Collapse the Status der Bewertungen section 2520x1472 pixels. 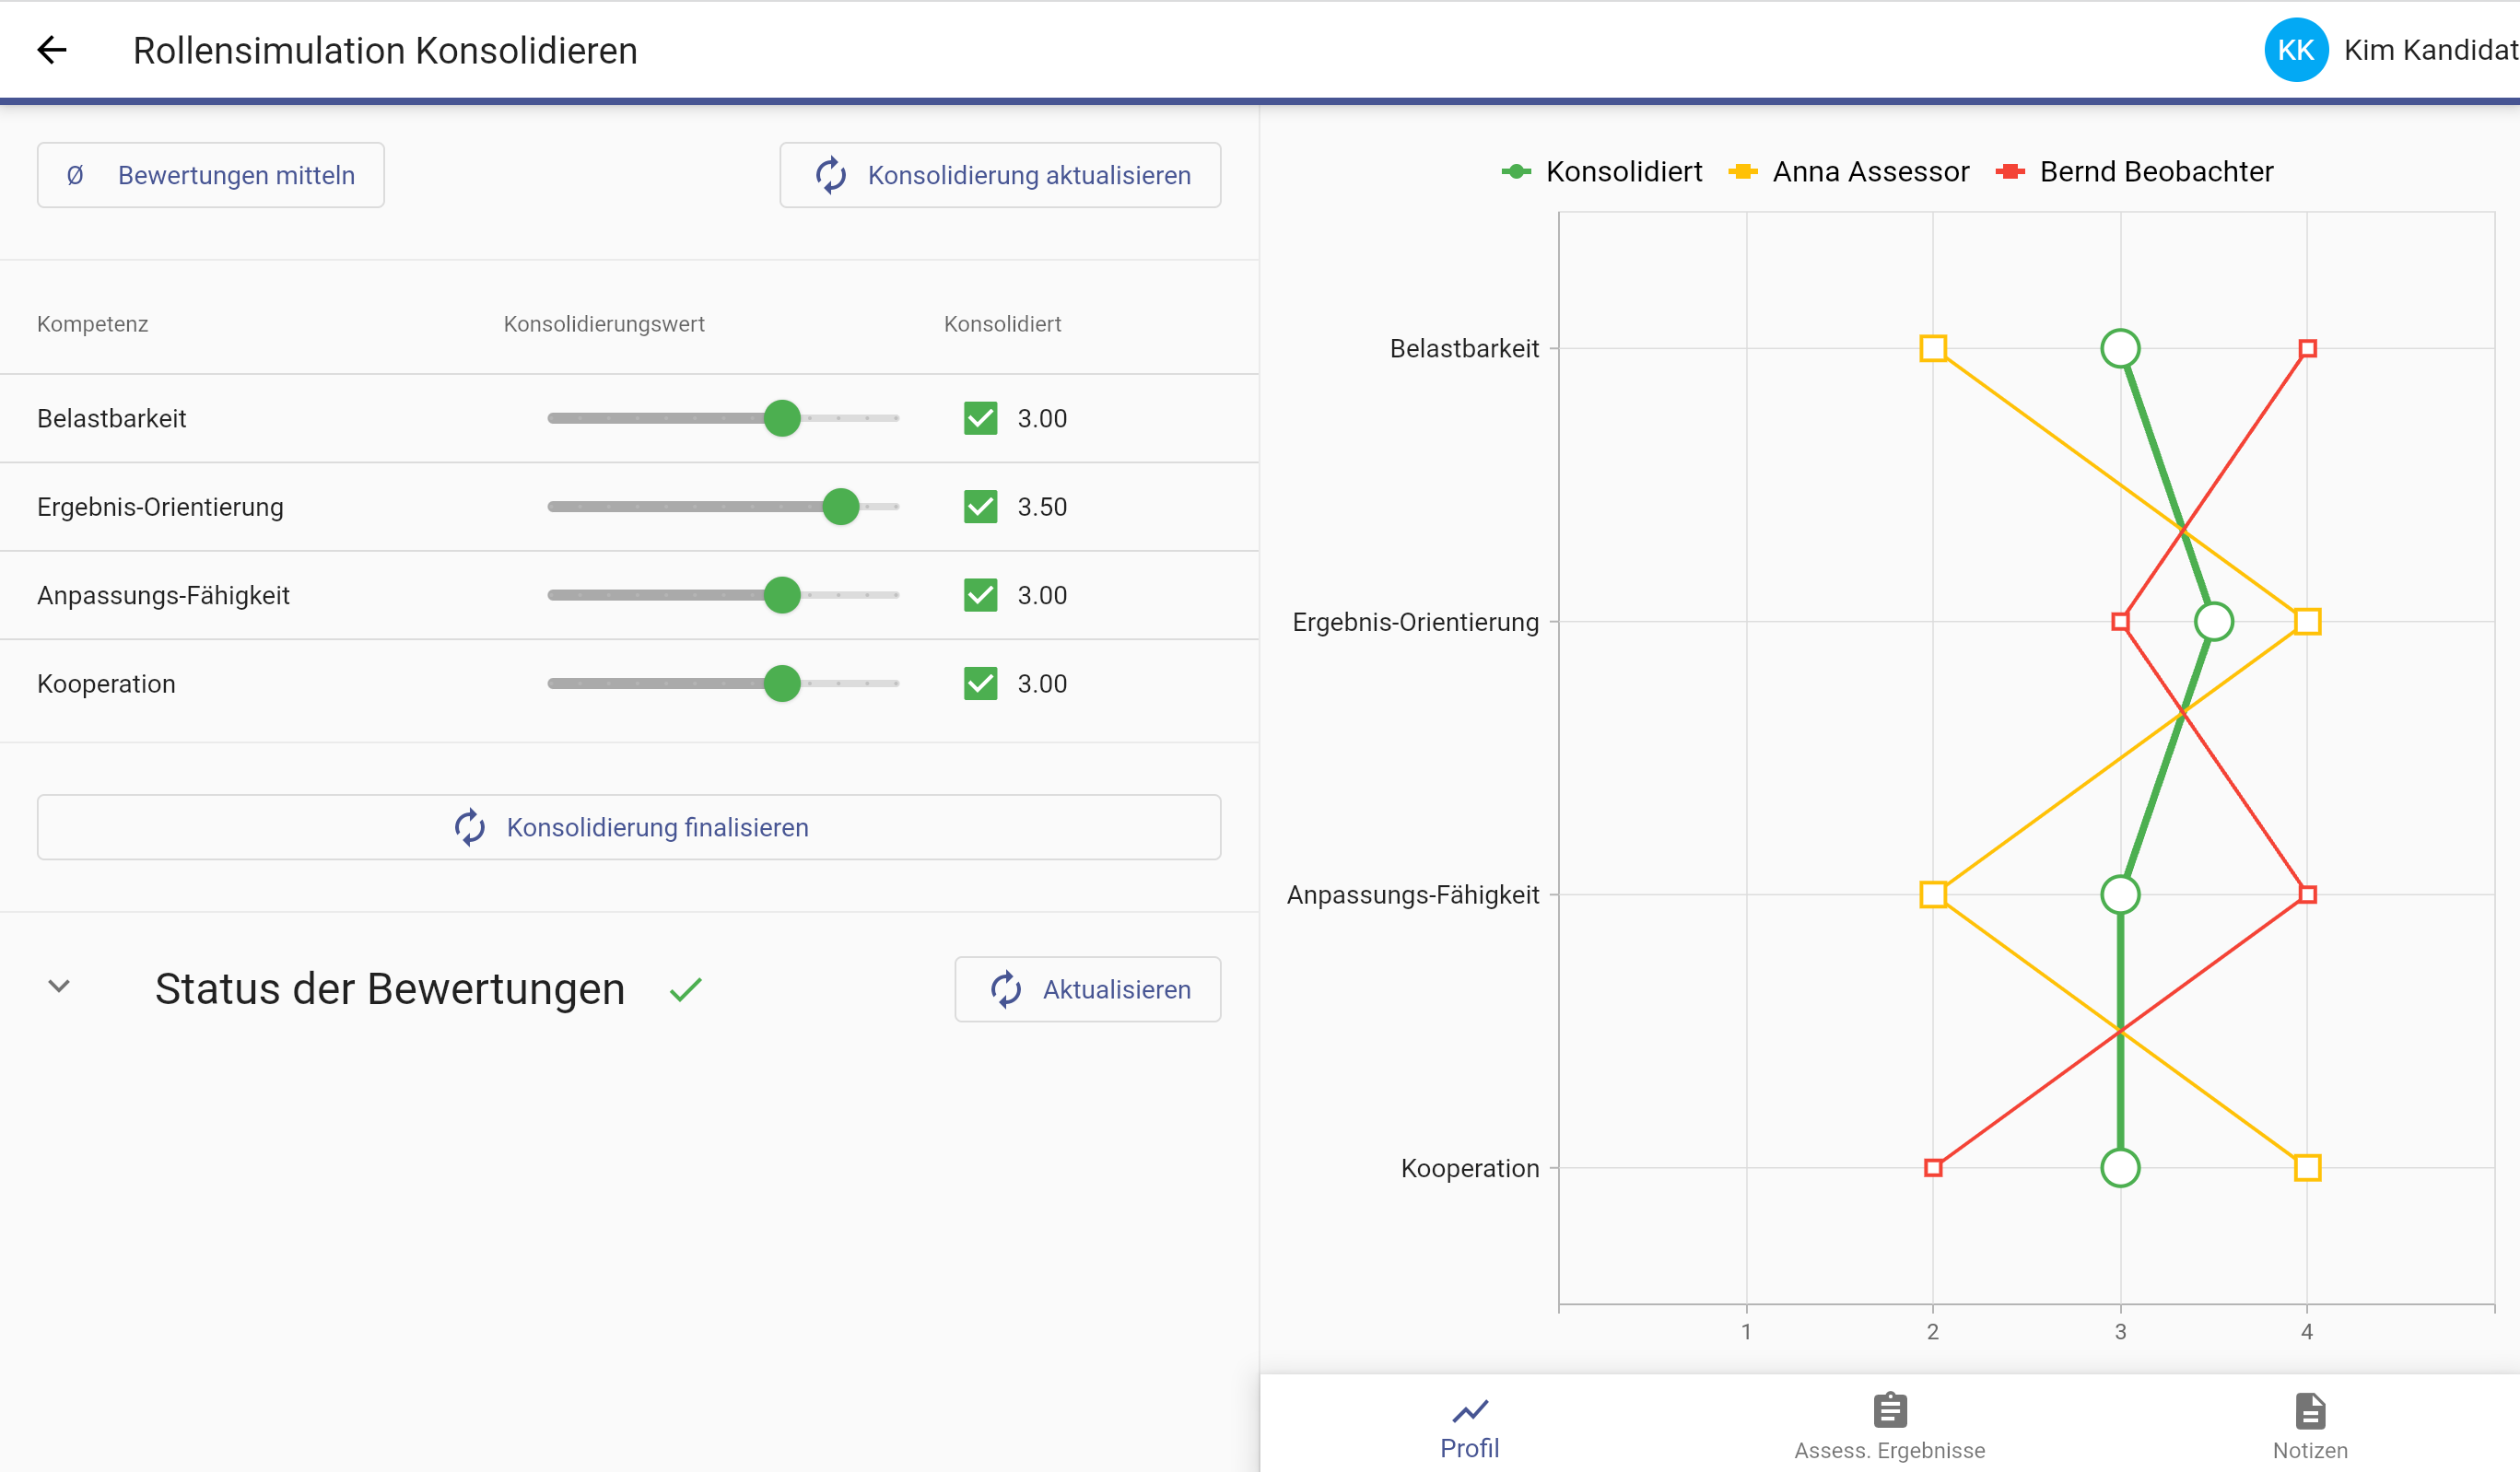[59, 987]
